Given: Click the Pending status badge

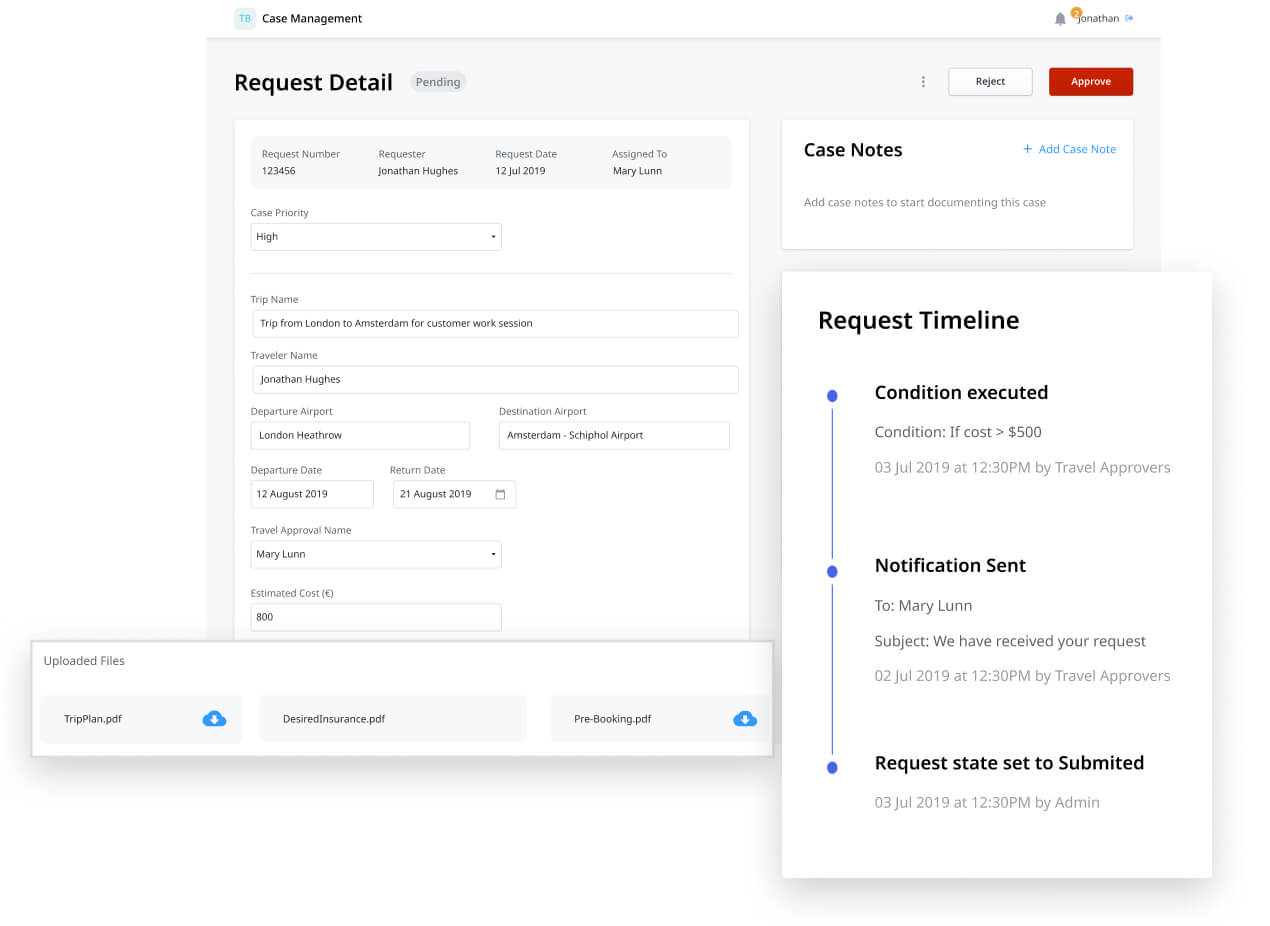Looking at the screenshot, I should (x=437, y=82).
